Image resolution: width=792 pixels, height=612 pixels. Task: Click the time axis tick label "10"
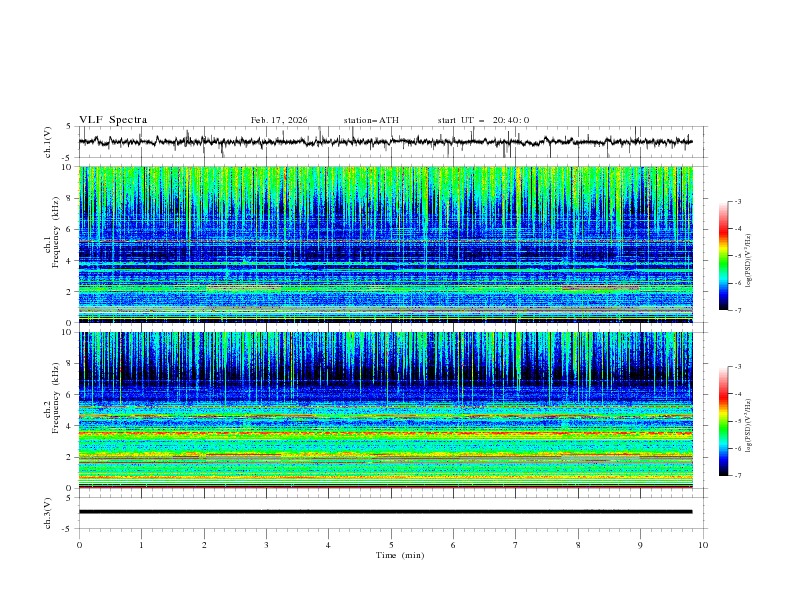click(703, 545)
